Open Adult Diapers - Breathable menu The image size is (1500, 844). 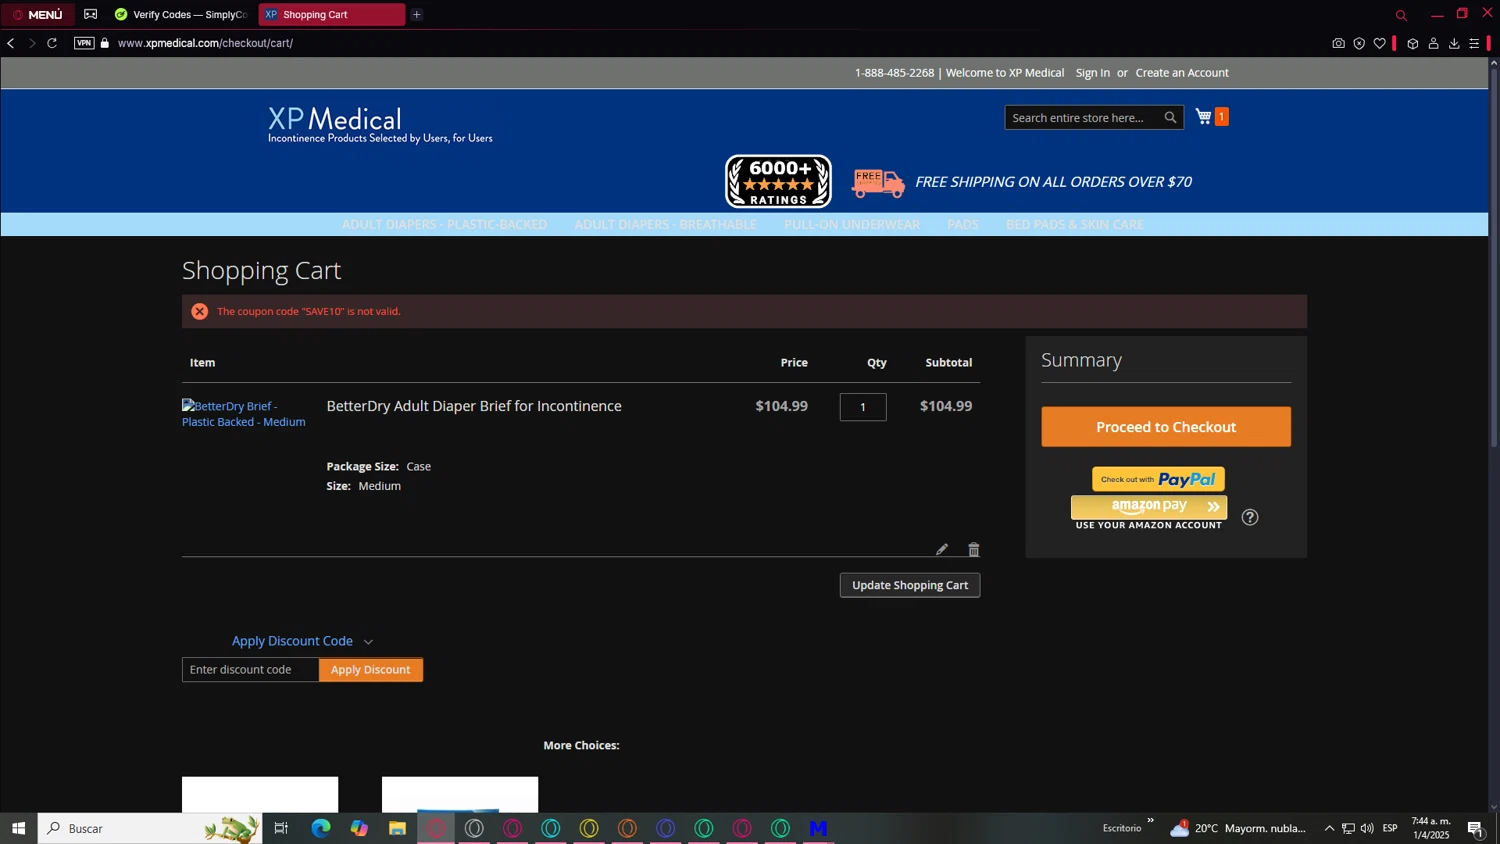click(665, 224)
